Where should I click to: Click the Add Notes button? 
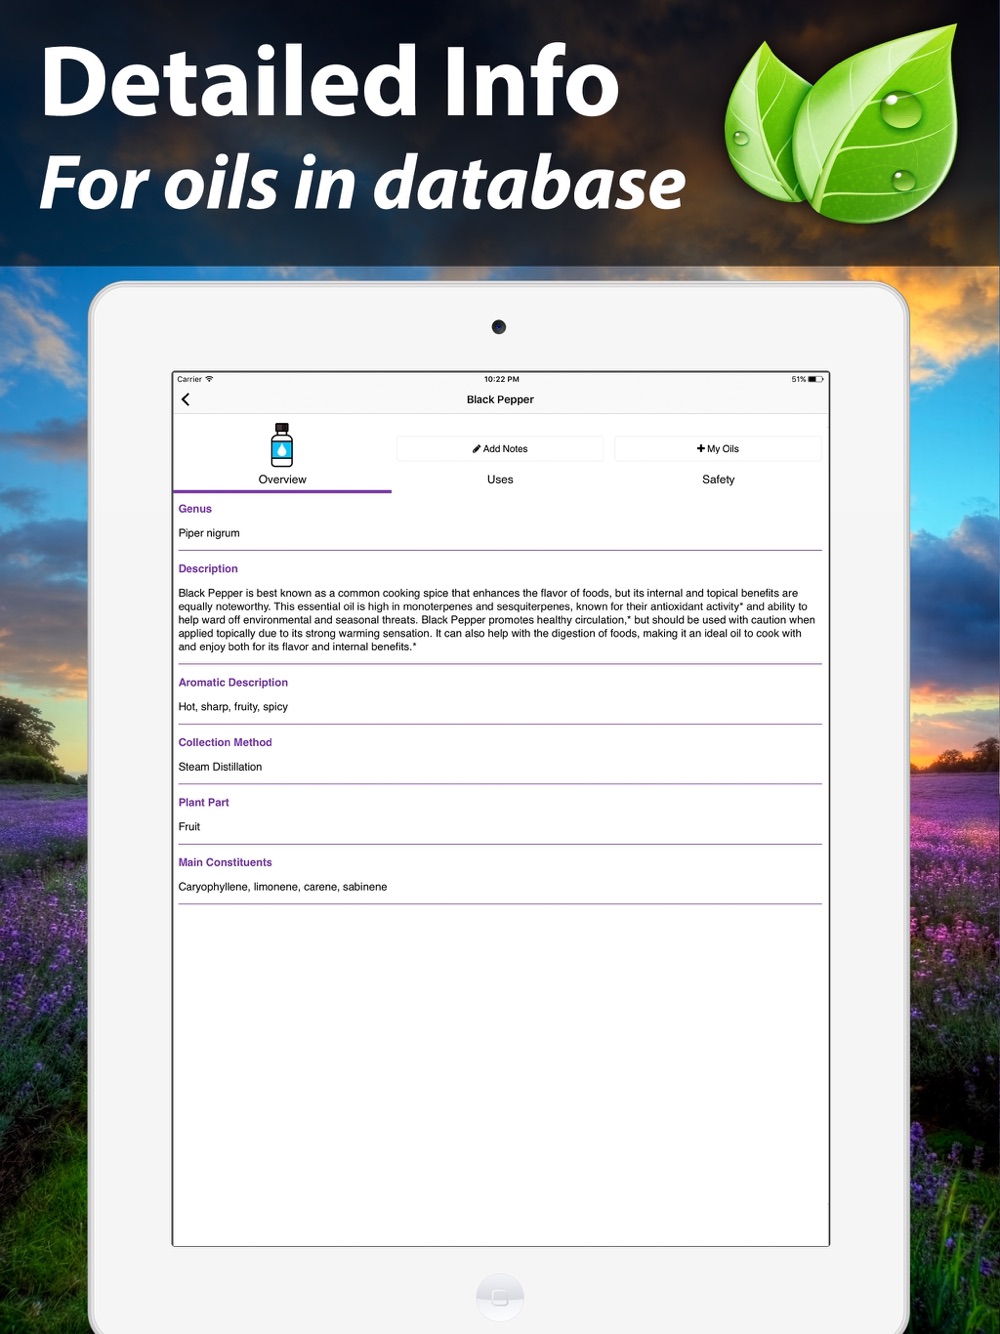click(x=500, y=448)
